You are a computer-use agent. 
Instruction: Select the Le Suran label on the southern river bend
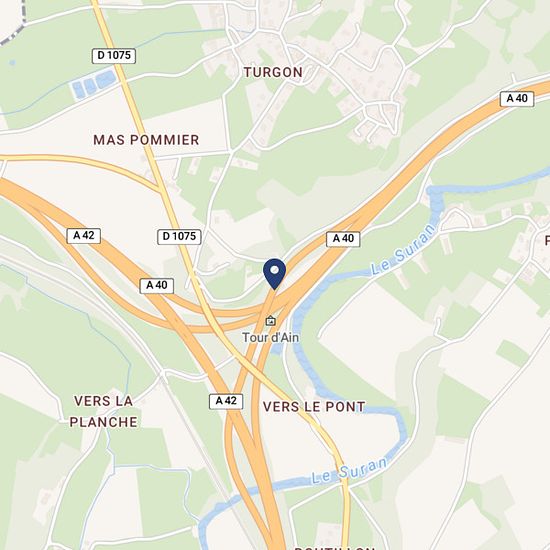[x=349, y=470]
